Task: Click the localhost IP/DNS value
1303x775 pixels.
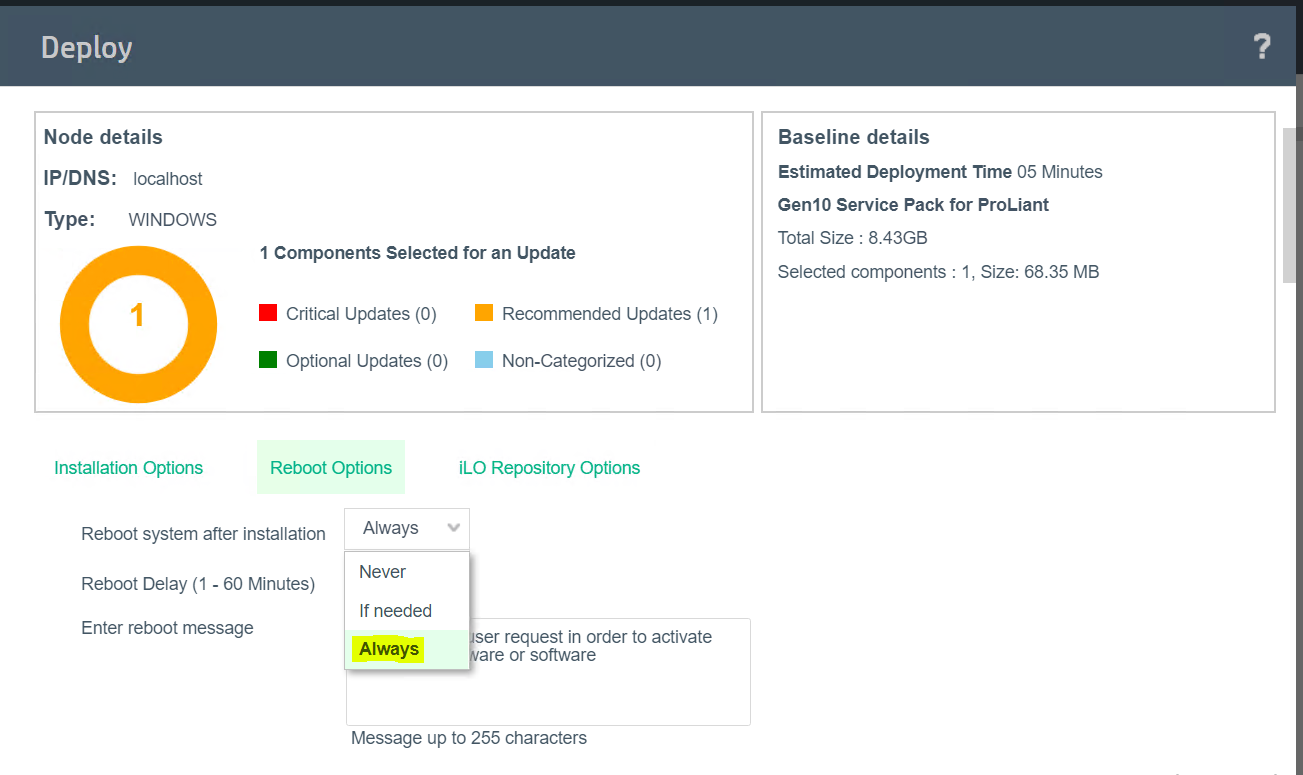Action: click(168, 179)
